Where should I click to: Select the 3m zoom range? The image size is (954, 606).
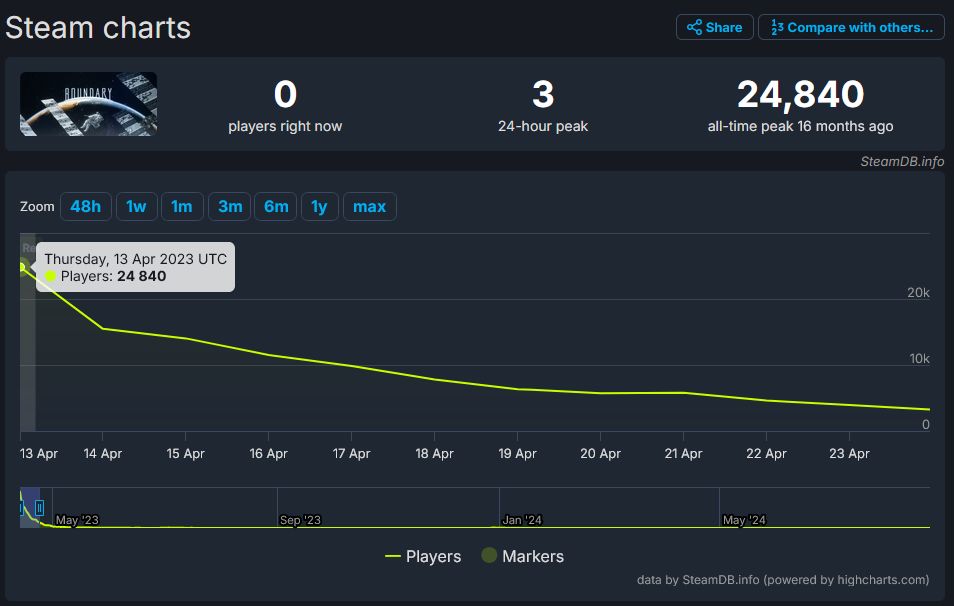click(x=230, y=206)
